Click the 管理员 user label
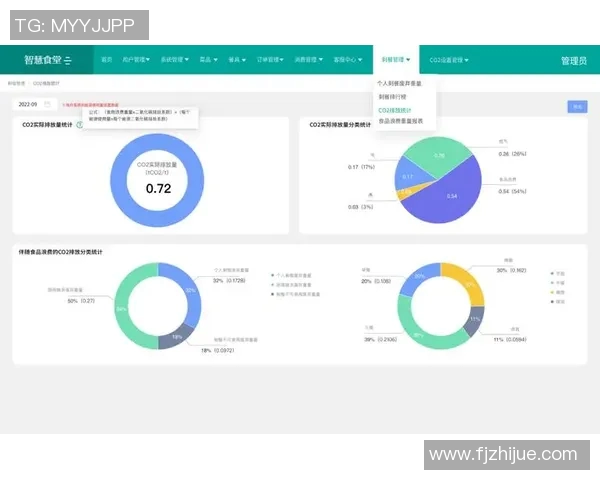The width and height of the screenshot is (600, 480). pos(574,61)
